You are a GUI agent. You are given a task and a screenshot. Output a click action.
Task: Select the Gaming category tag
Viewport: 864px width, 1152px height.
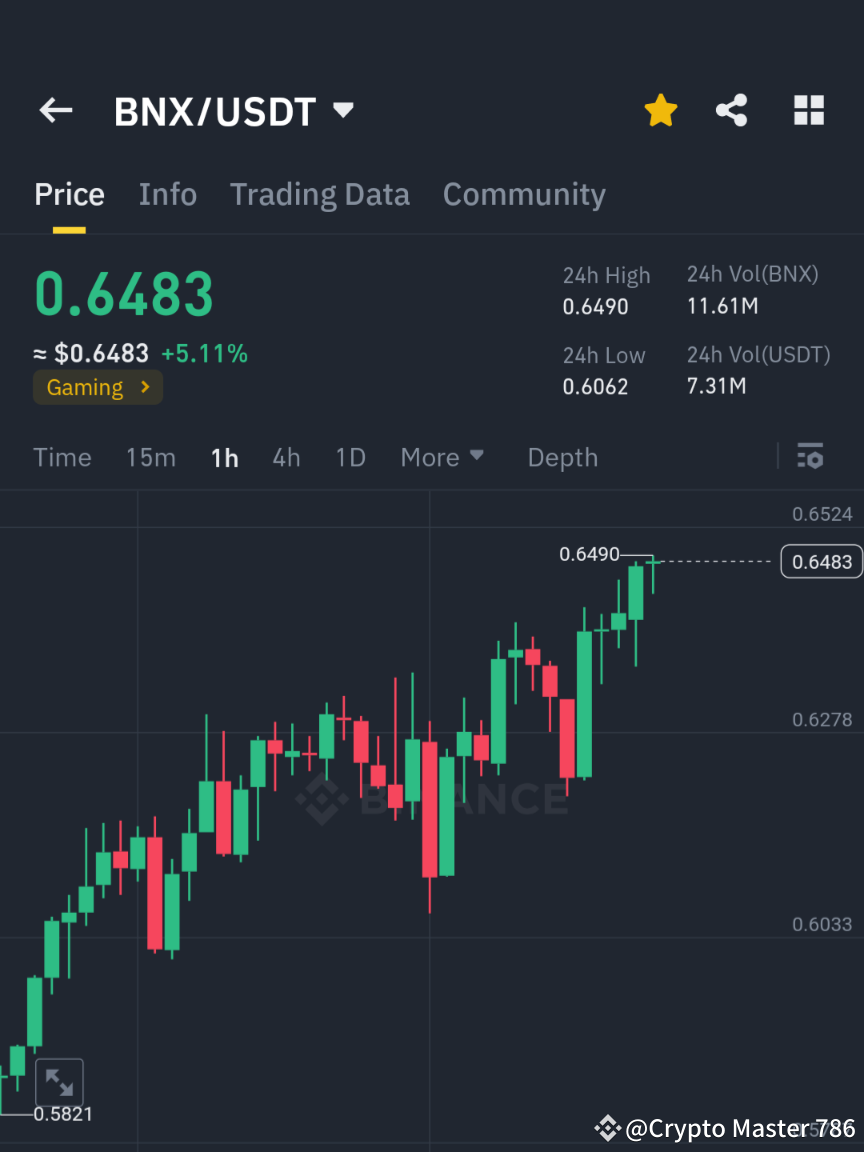point(85,387)
